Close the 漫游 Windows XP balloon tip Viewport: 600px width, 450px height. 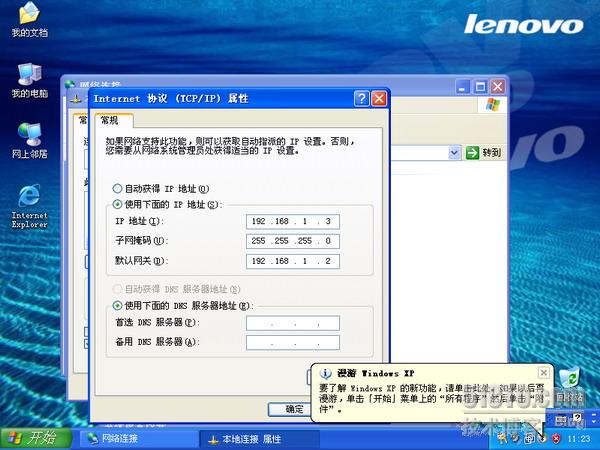point(543,372)
